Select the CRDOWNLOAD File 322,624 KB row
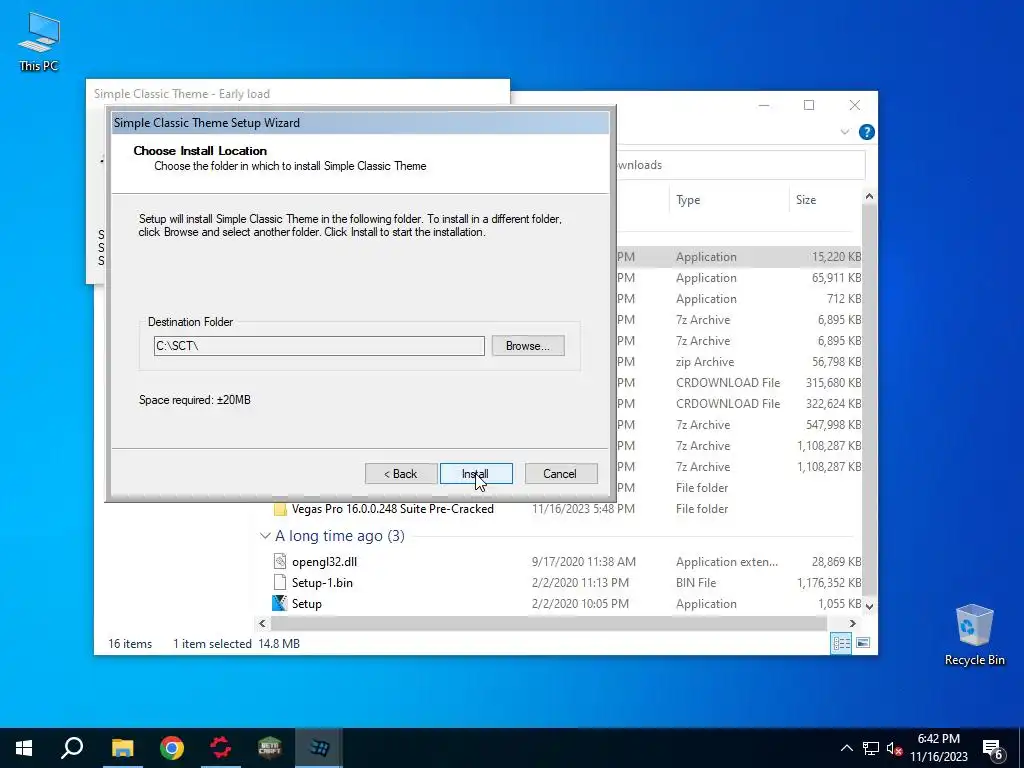Screen dimensions: 1024x768 tap(738, 404)
